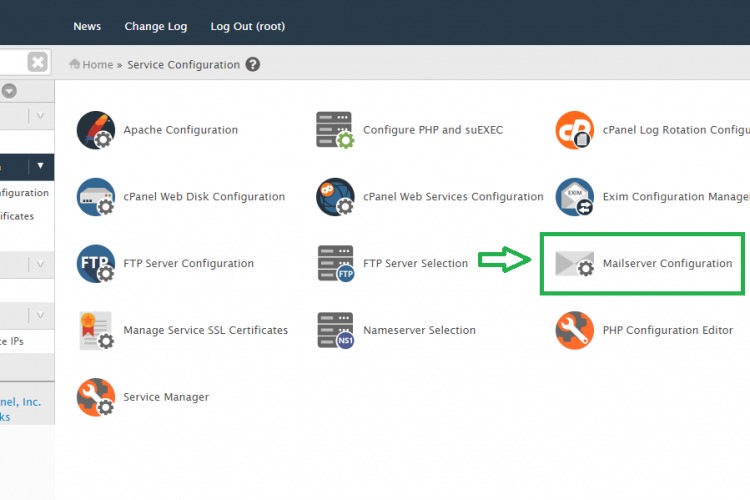
Task: Open the Mailserver Configuration envelope icon
Action: pos(574,264)
